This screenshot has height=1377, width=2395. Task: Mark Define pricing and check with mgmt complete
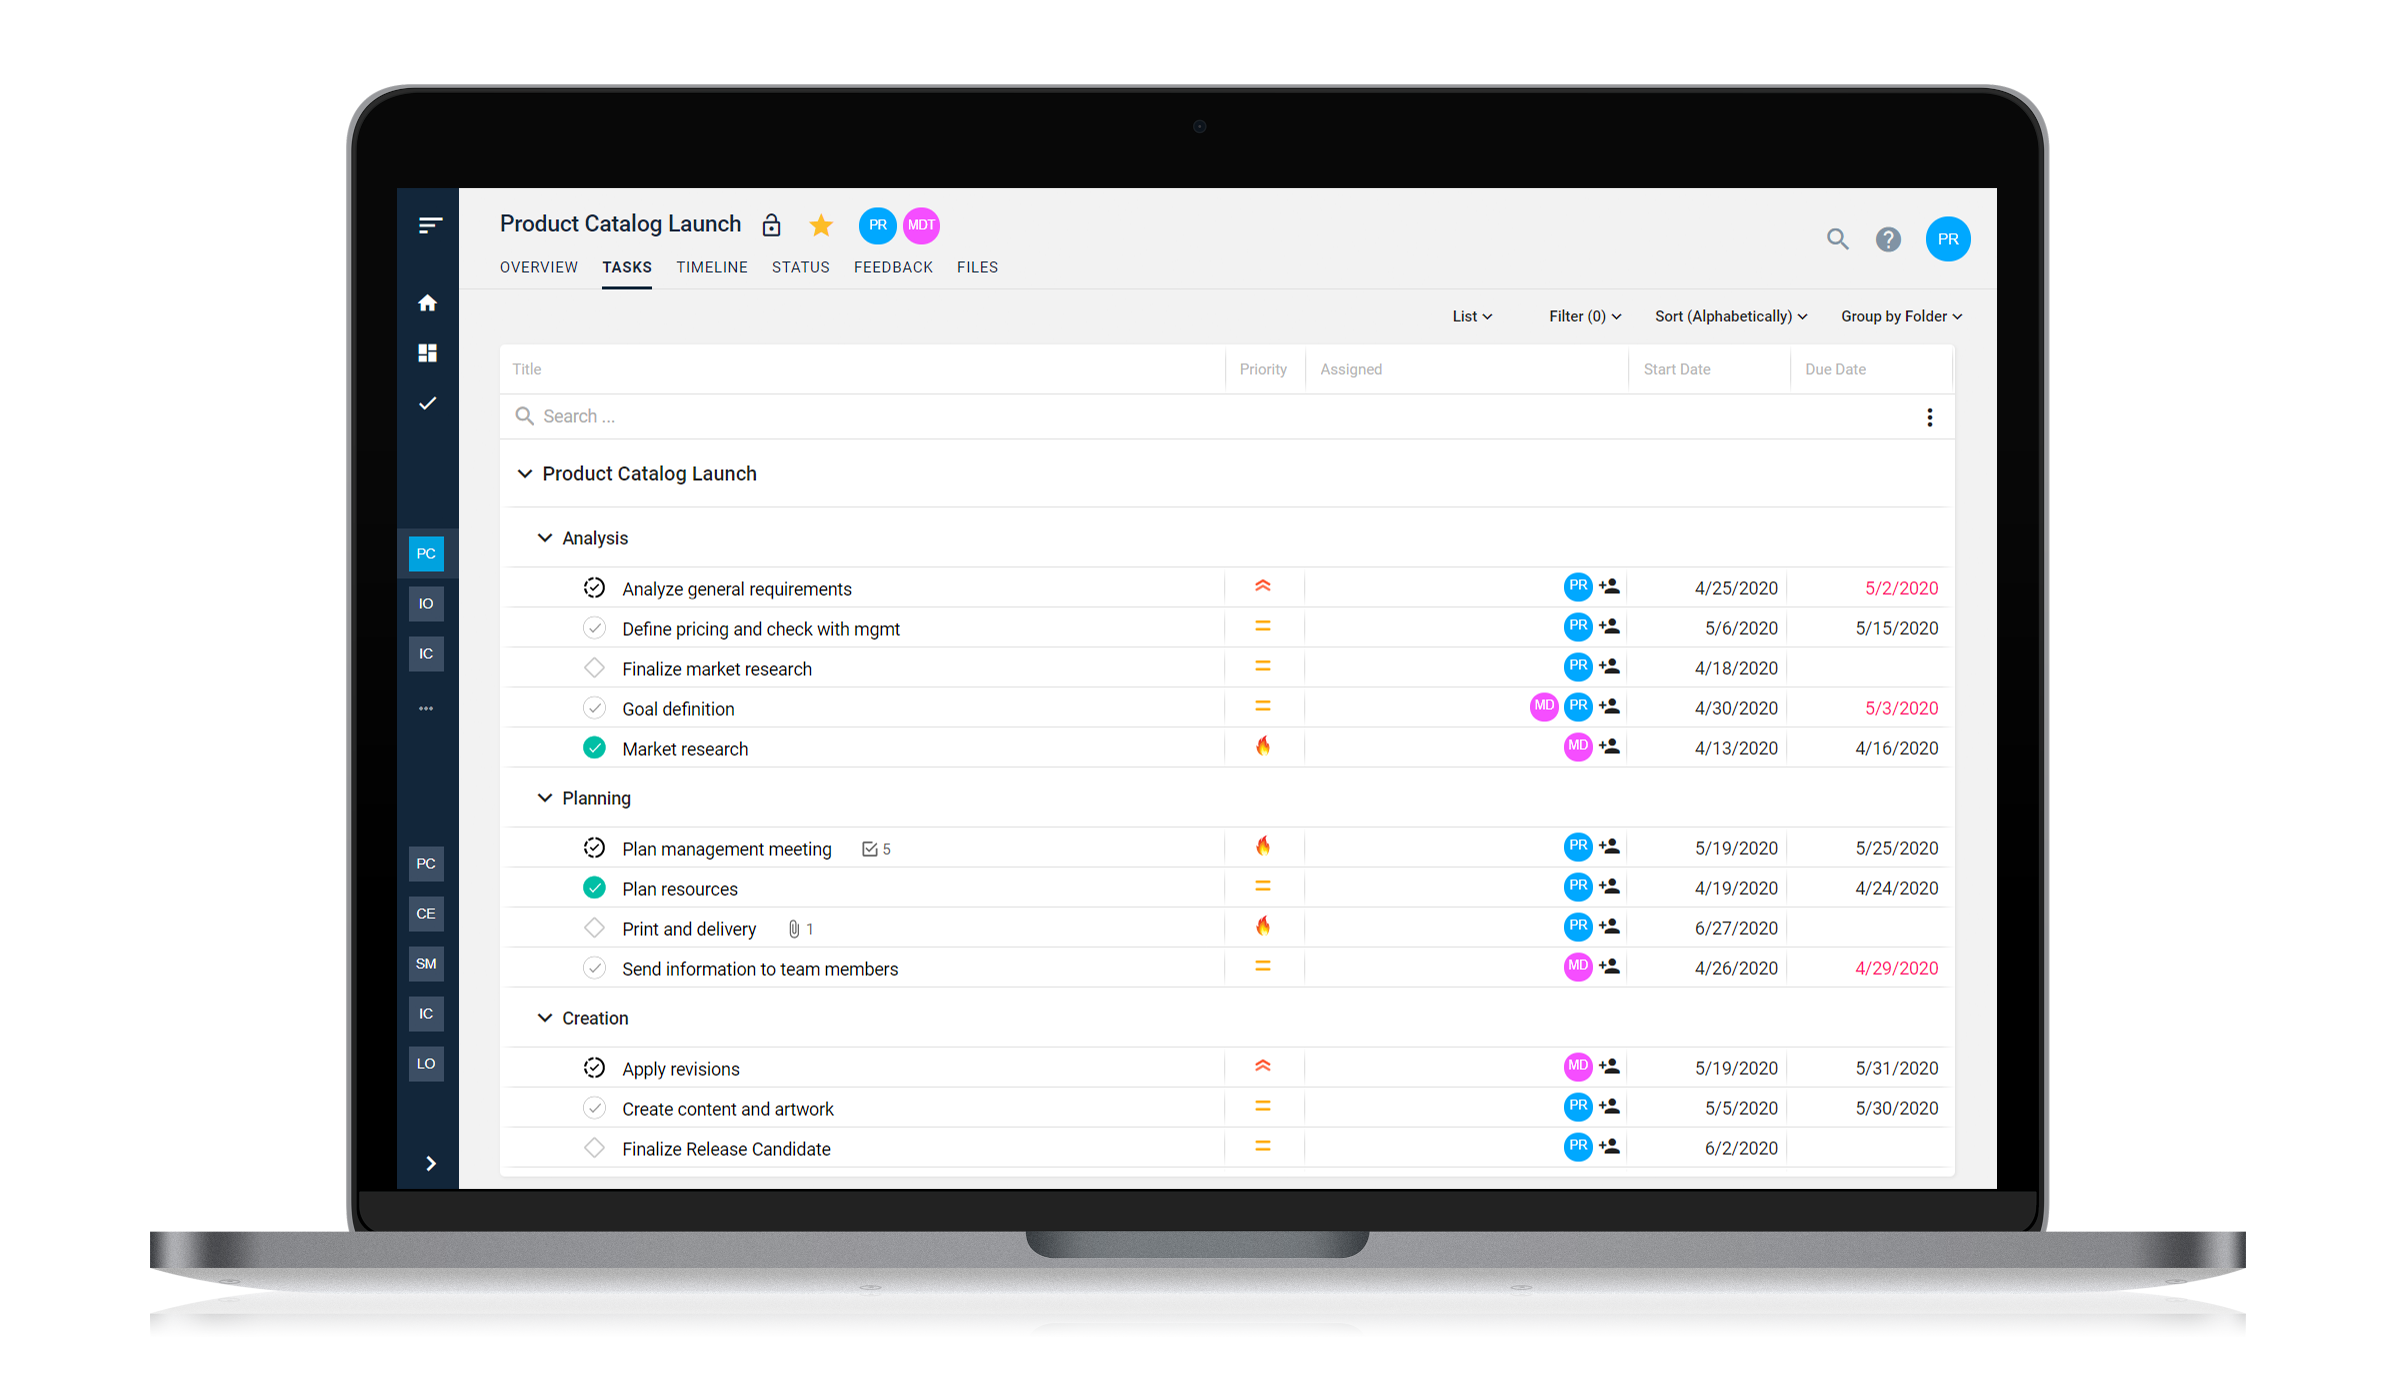594,628
